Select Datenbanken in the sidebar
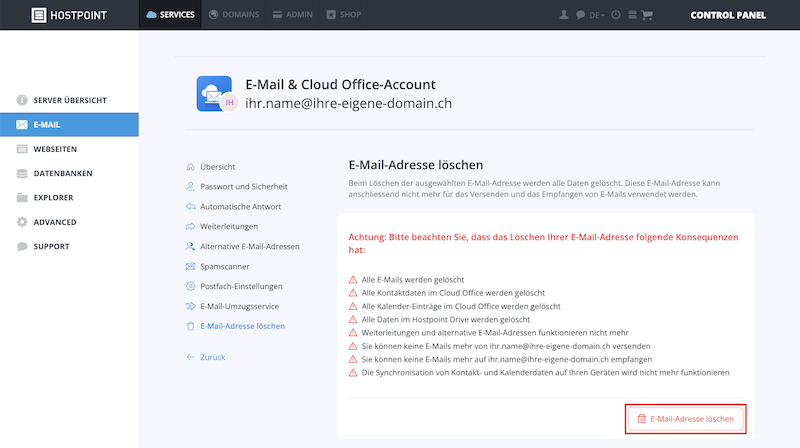 coord(69,173)
